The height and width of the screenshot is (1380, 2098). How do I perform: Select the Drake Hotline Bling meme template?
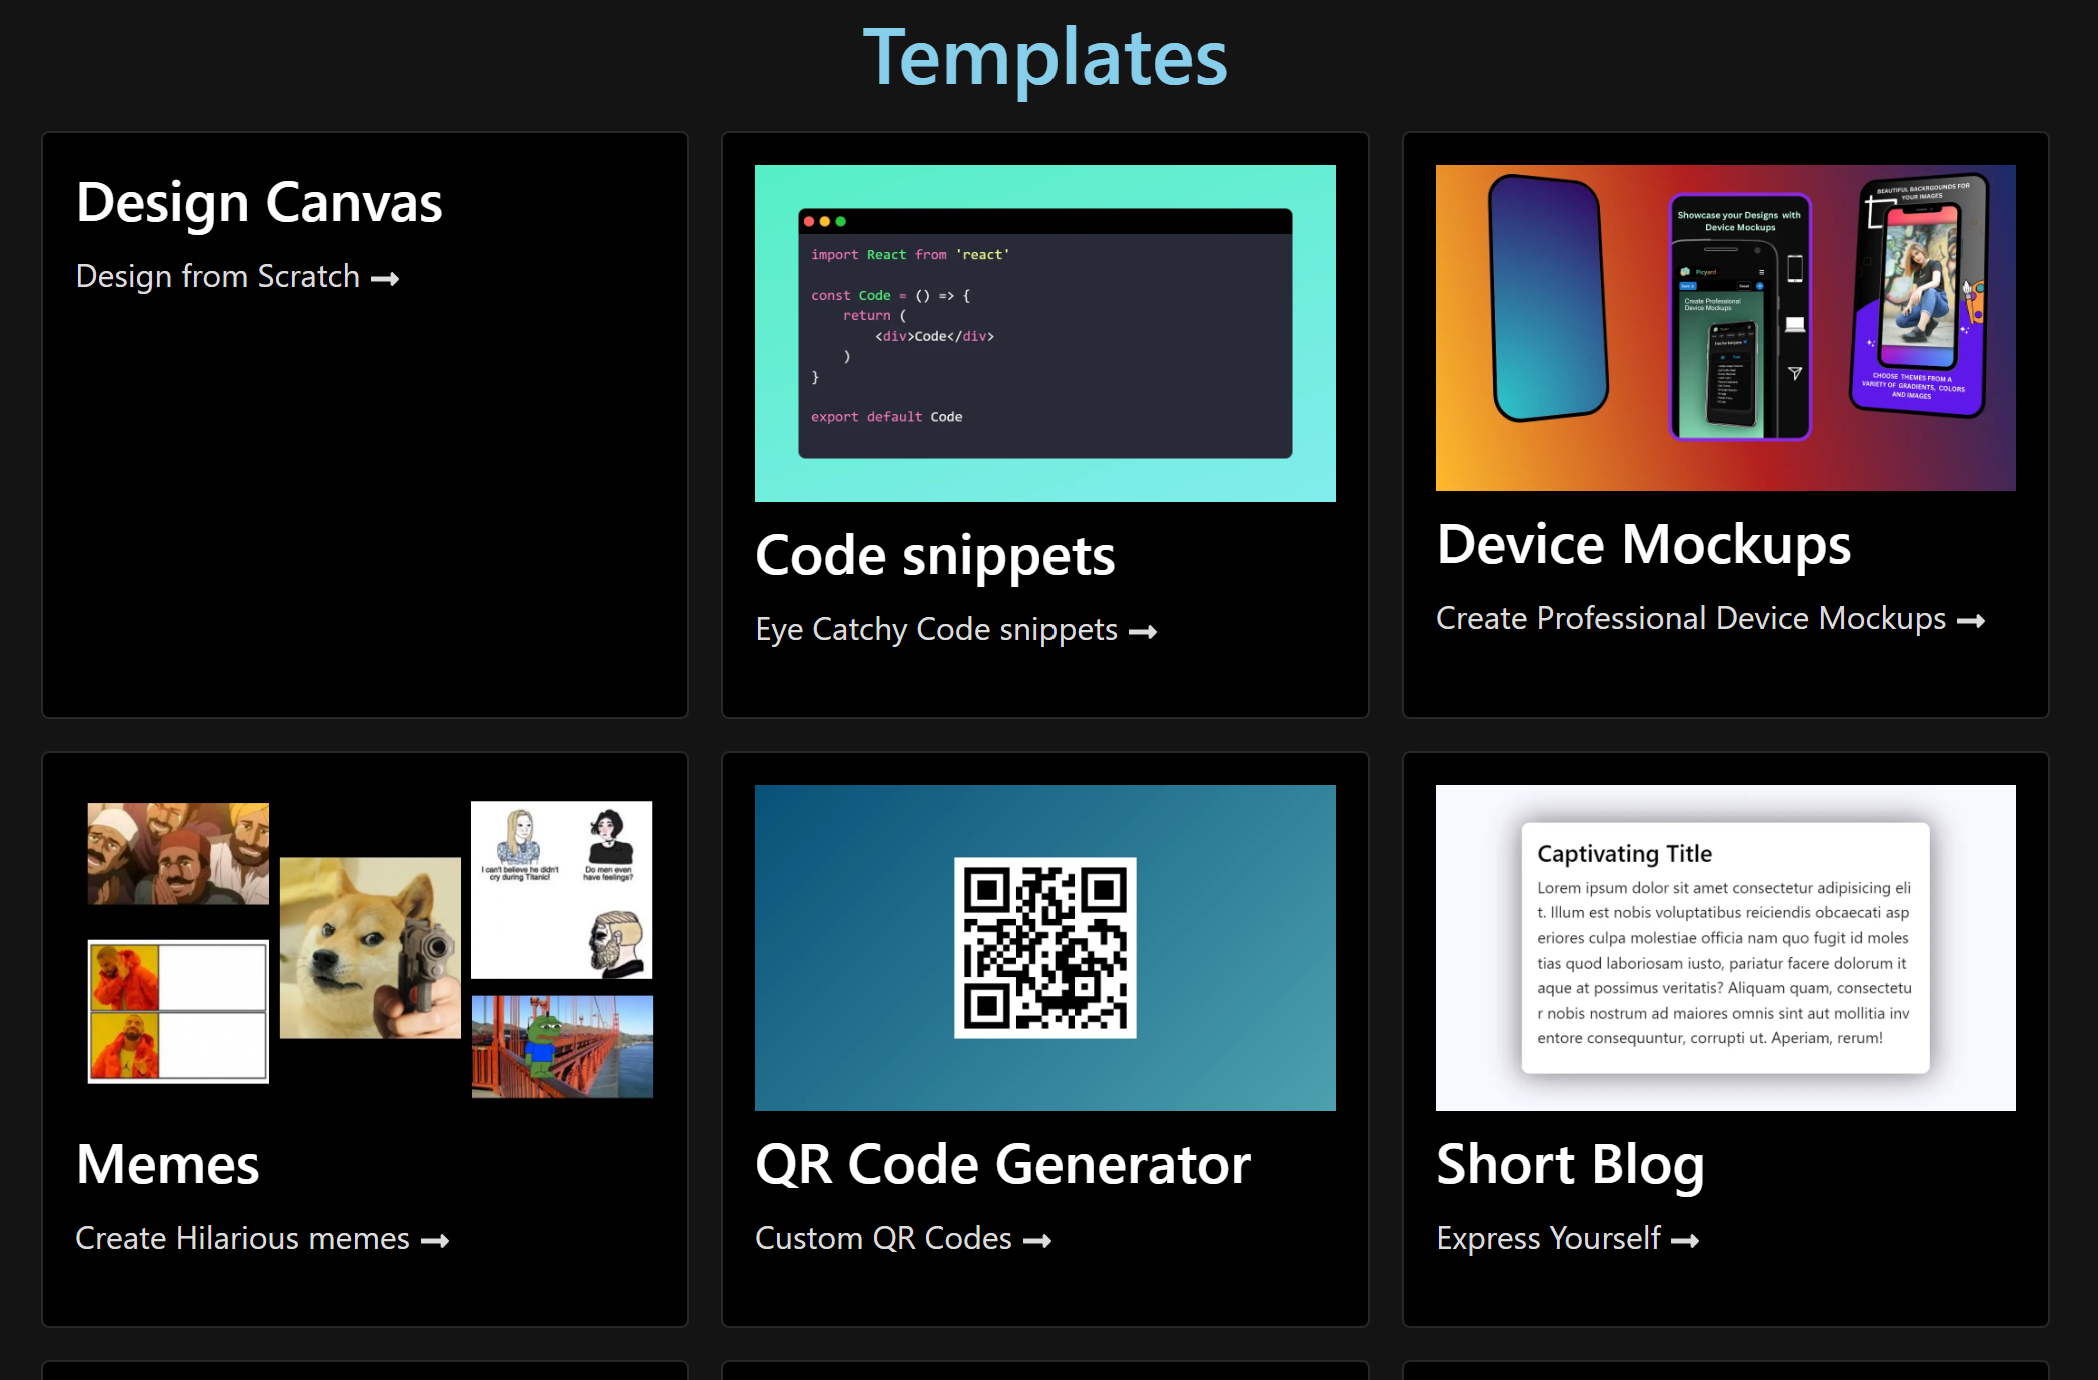click(x=178, y=1011)
